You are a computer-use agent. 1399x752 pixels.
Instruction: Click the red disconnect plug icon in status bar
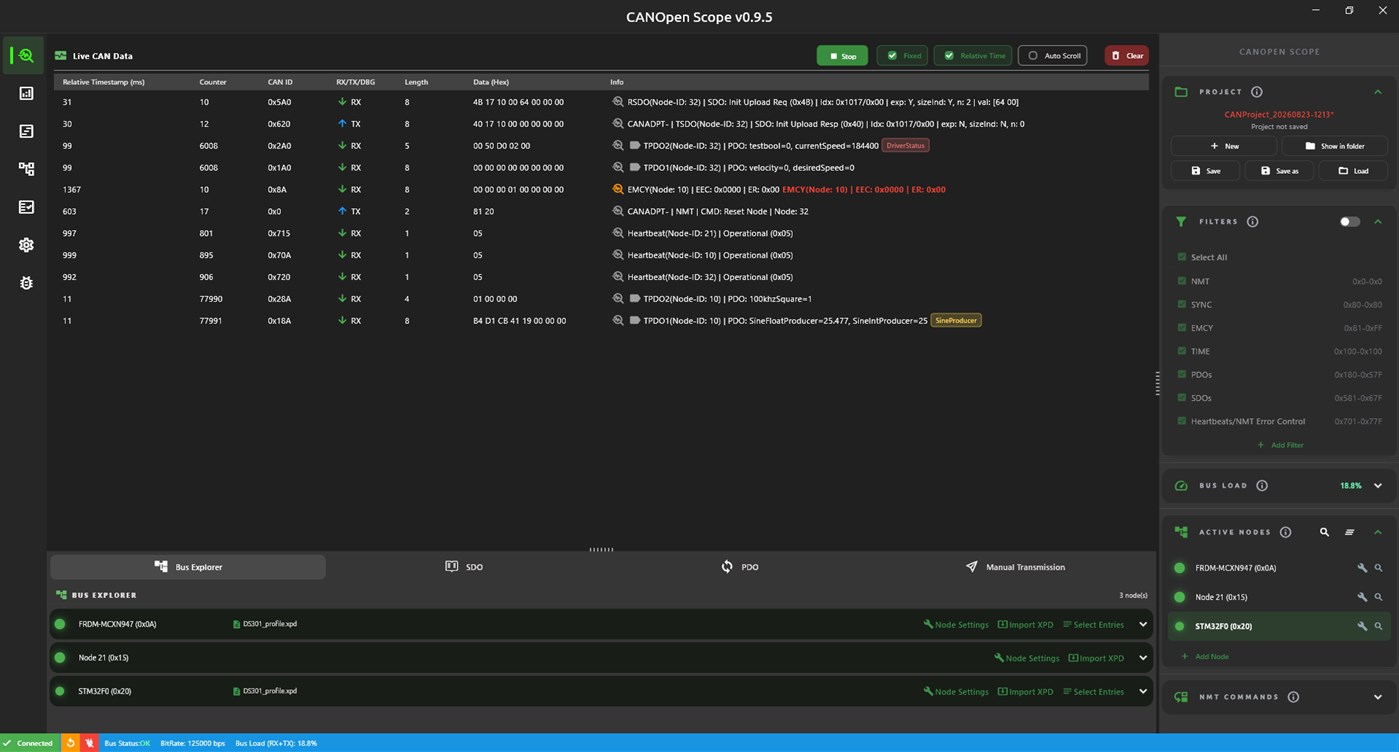coord(89,743)
